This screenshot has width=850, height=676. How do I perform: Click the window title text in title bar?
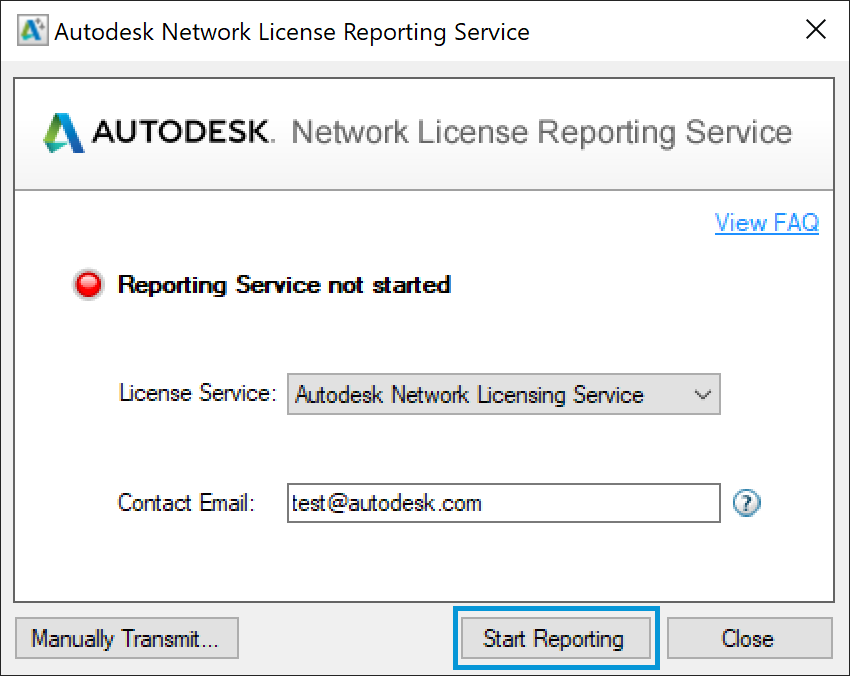(291, 31)
